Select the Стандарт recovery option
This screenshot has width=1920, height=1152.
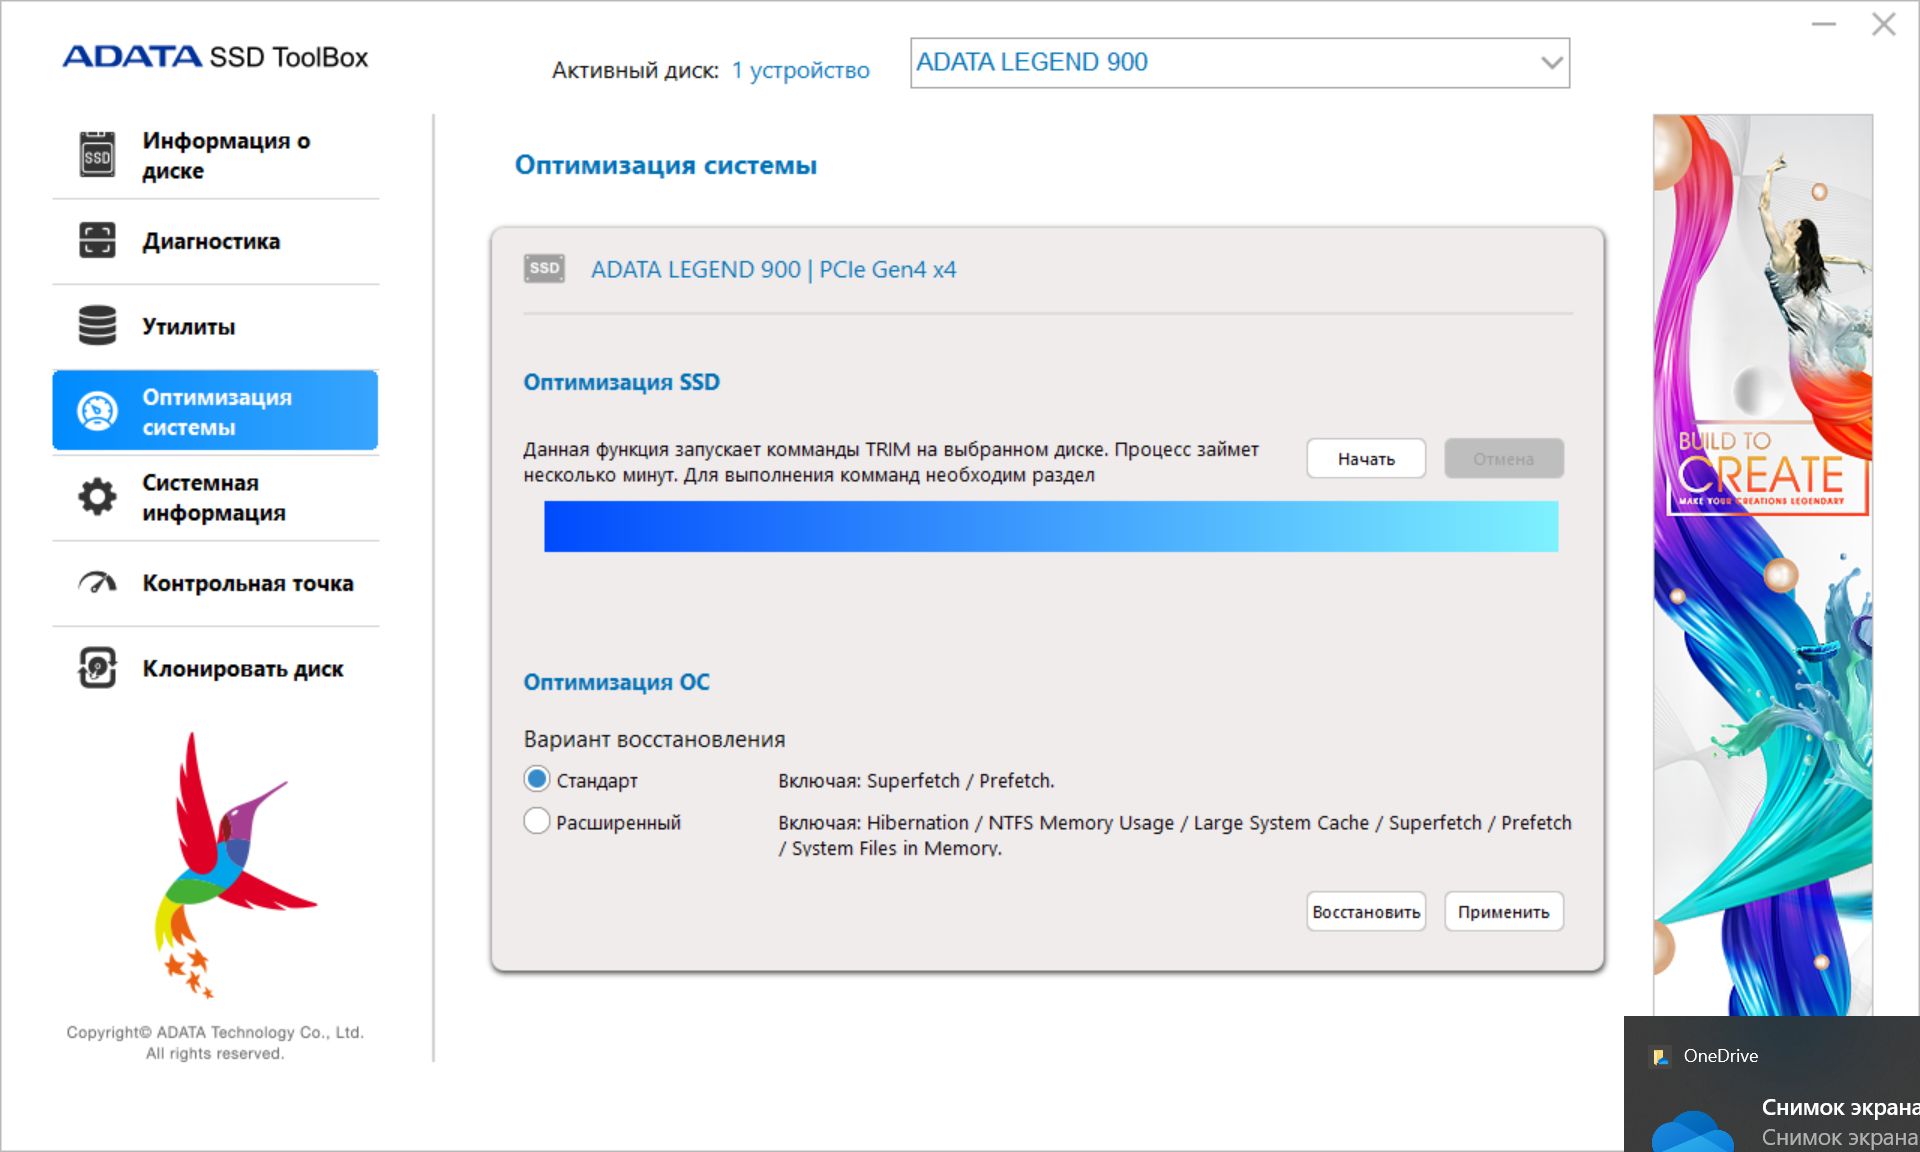pos(537,779)
